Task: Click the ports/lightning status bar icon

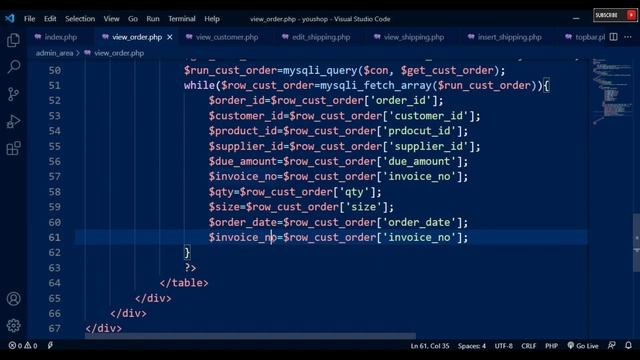Action: click(50, 346)
